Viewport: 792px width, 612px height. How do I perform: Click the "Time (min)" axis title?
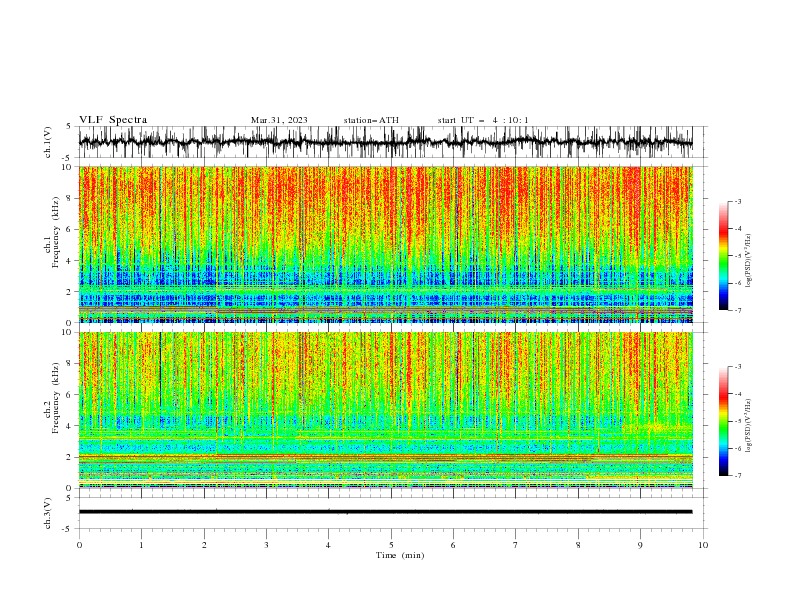[400, 555]
